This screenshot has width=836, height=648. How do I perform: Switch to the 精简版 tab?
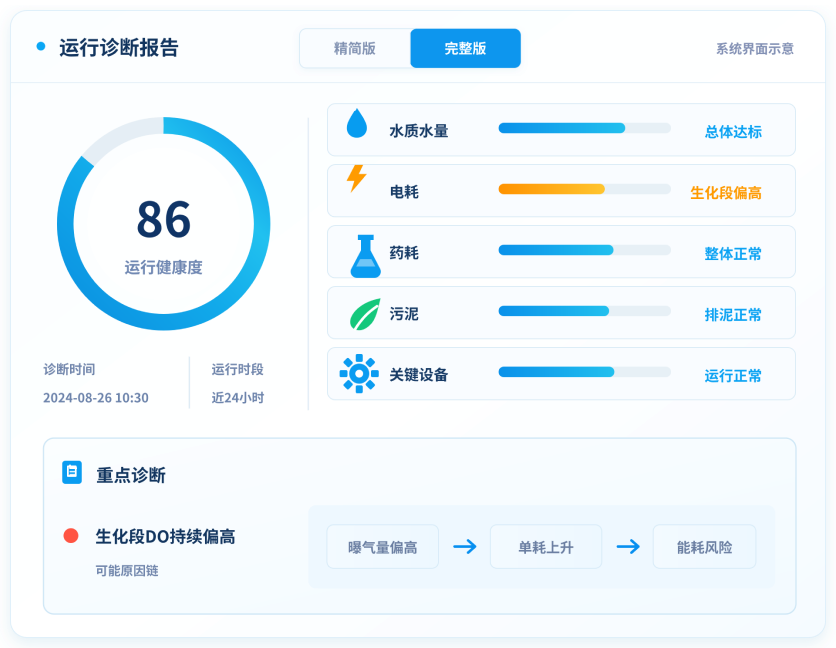pos(355,49)
